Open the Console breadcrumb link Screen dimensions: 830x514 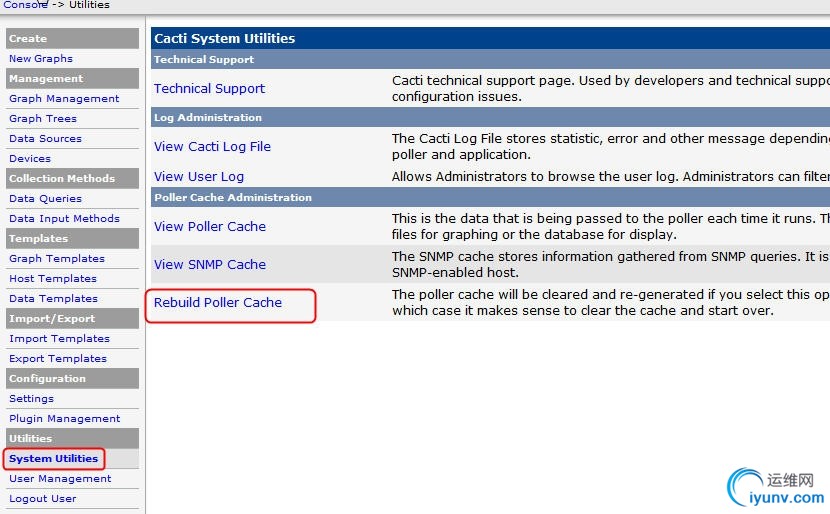tap(25, 4)
